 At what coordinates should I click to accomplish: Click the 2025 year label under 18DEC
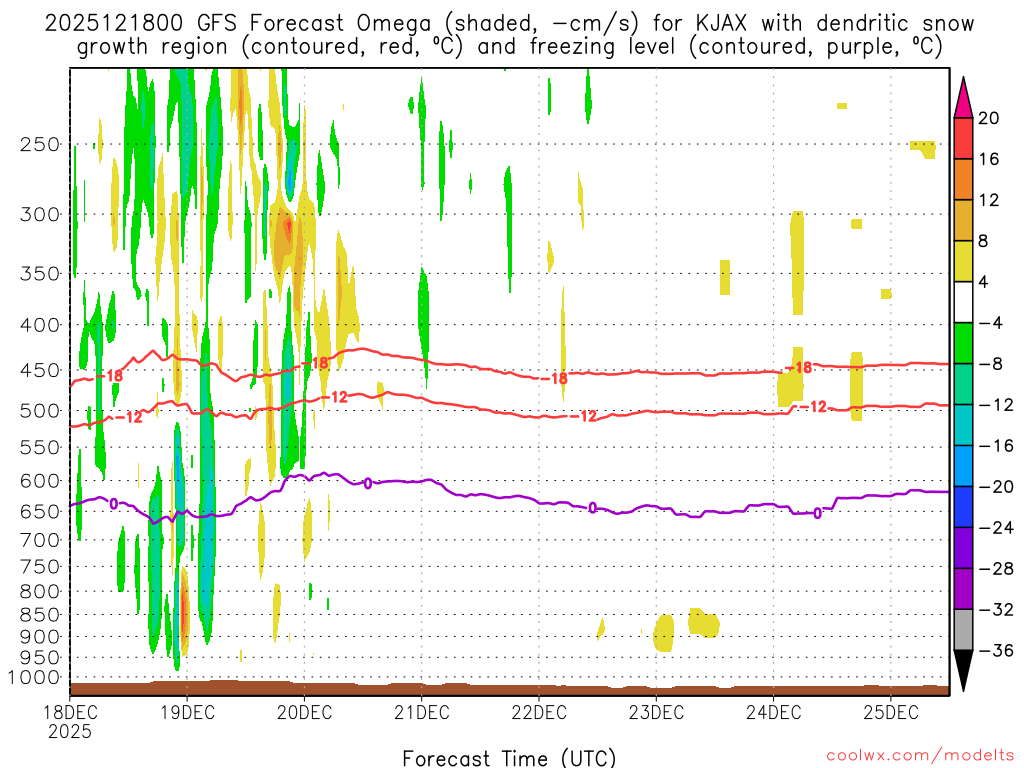pyautogui.click(x=70, y=732)
